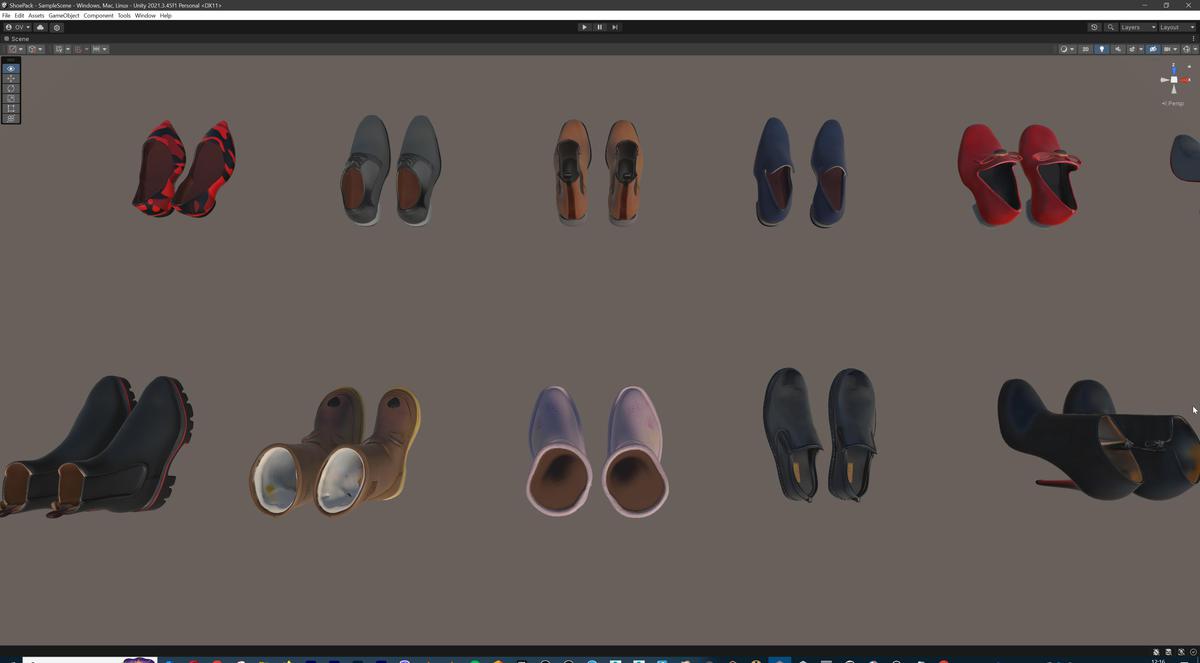
Task: Select the combined Transform tool
Action: point(10,118)
